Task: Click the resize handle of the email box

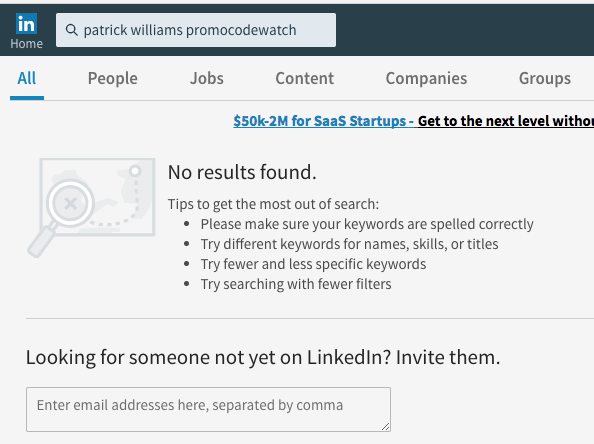Action: 385,427
